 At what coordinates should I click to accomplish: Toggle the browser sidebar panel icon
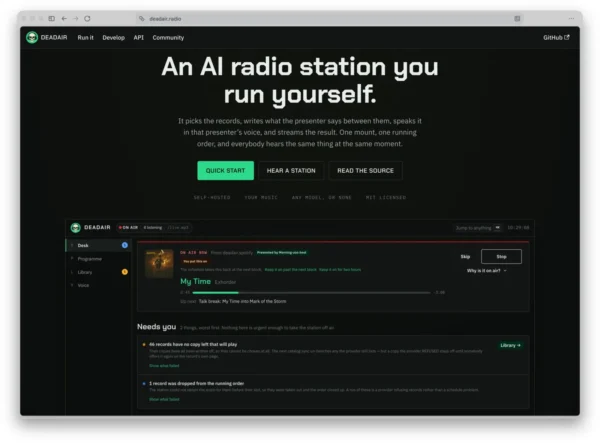tap(52, 18)
